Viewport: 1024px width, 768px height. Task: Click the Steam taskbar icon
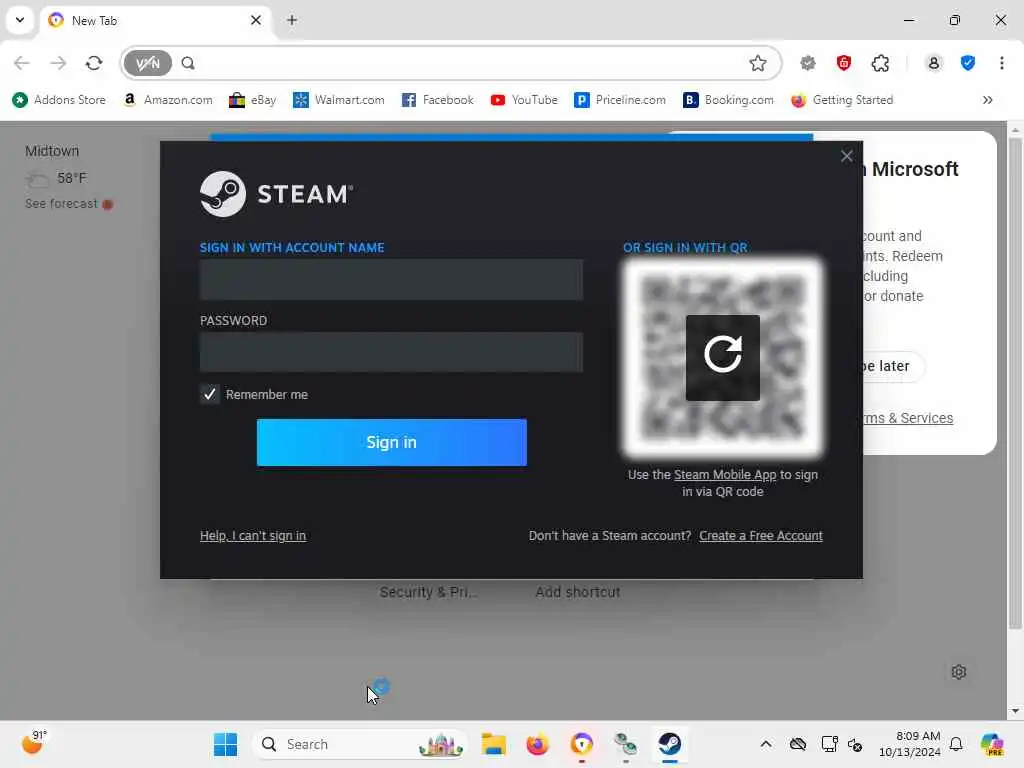(670, 744)
